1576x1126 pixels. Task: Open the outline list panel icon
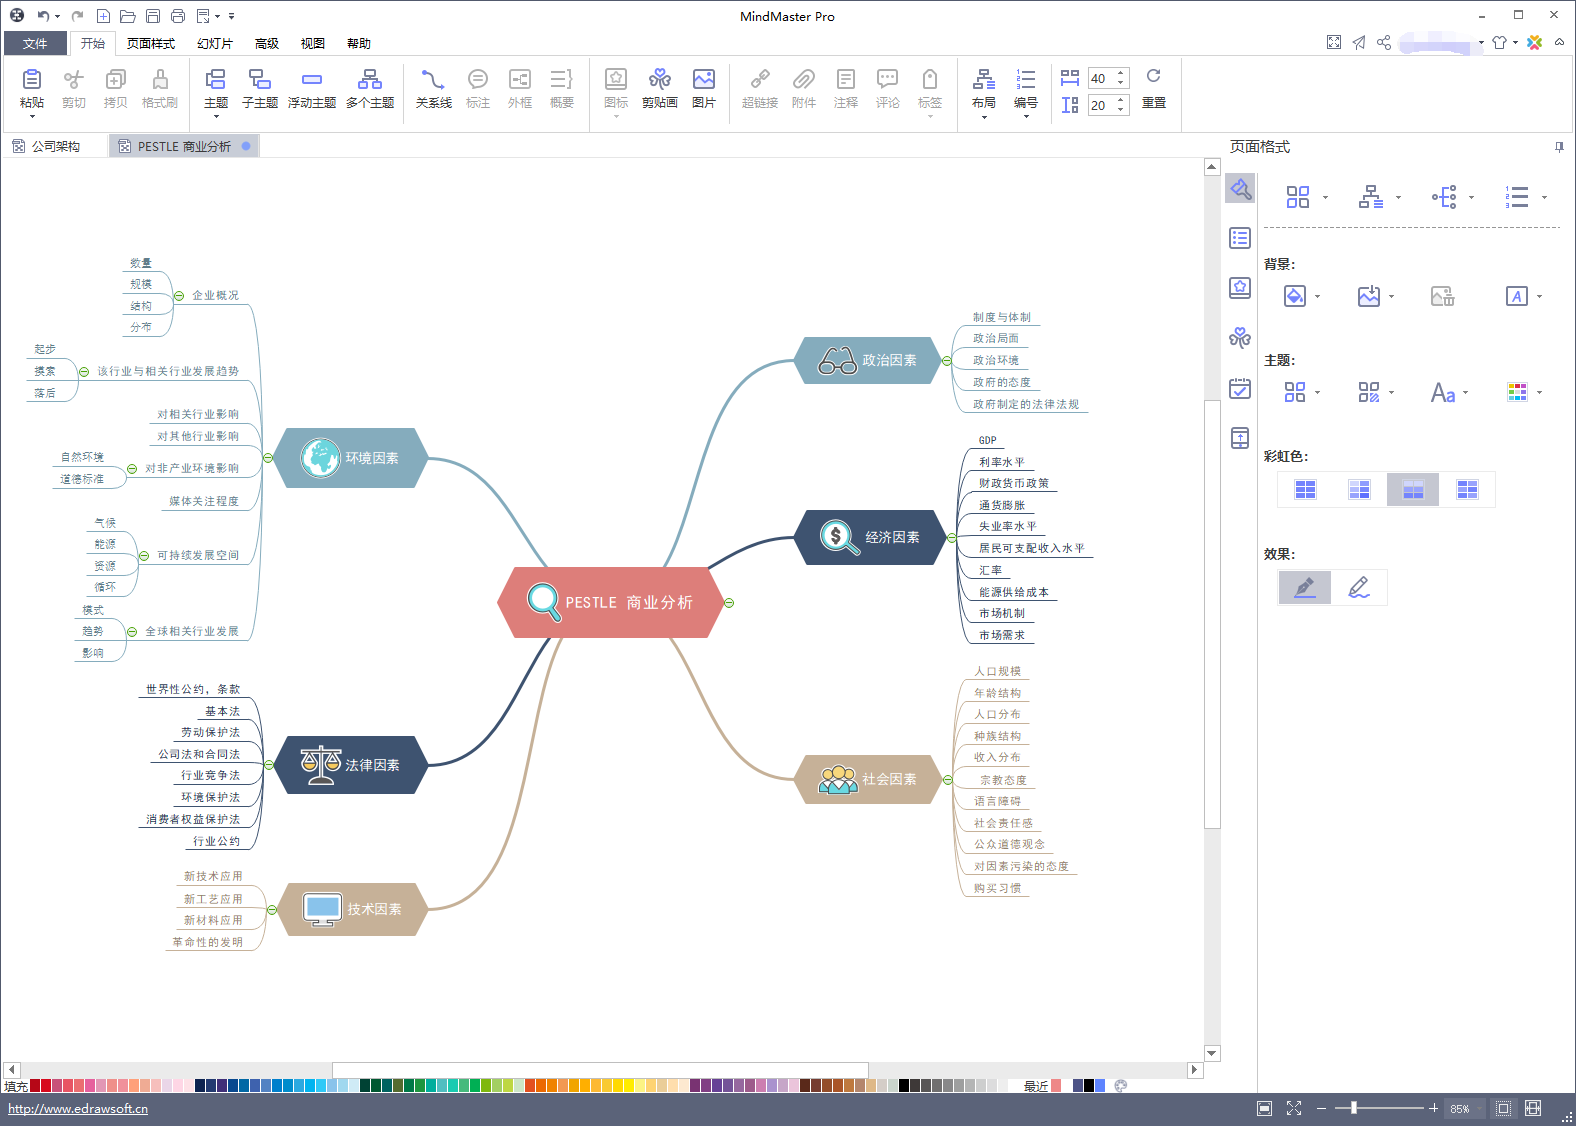click(1240, 238)
